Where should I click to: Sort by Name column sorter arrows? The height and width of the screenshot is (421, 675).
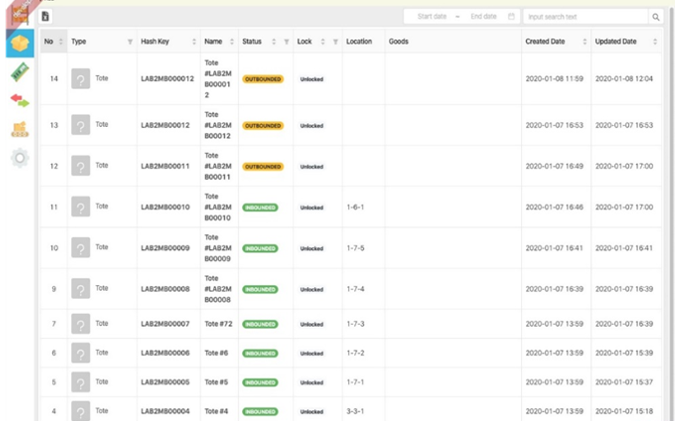pos(232,42)
